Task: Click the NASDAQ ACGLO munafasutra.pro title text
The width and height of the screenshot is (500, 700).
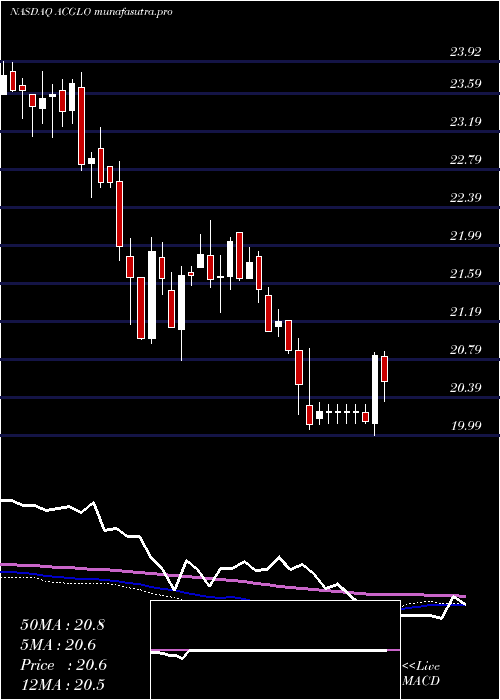Action: pos(92,12)
